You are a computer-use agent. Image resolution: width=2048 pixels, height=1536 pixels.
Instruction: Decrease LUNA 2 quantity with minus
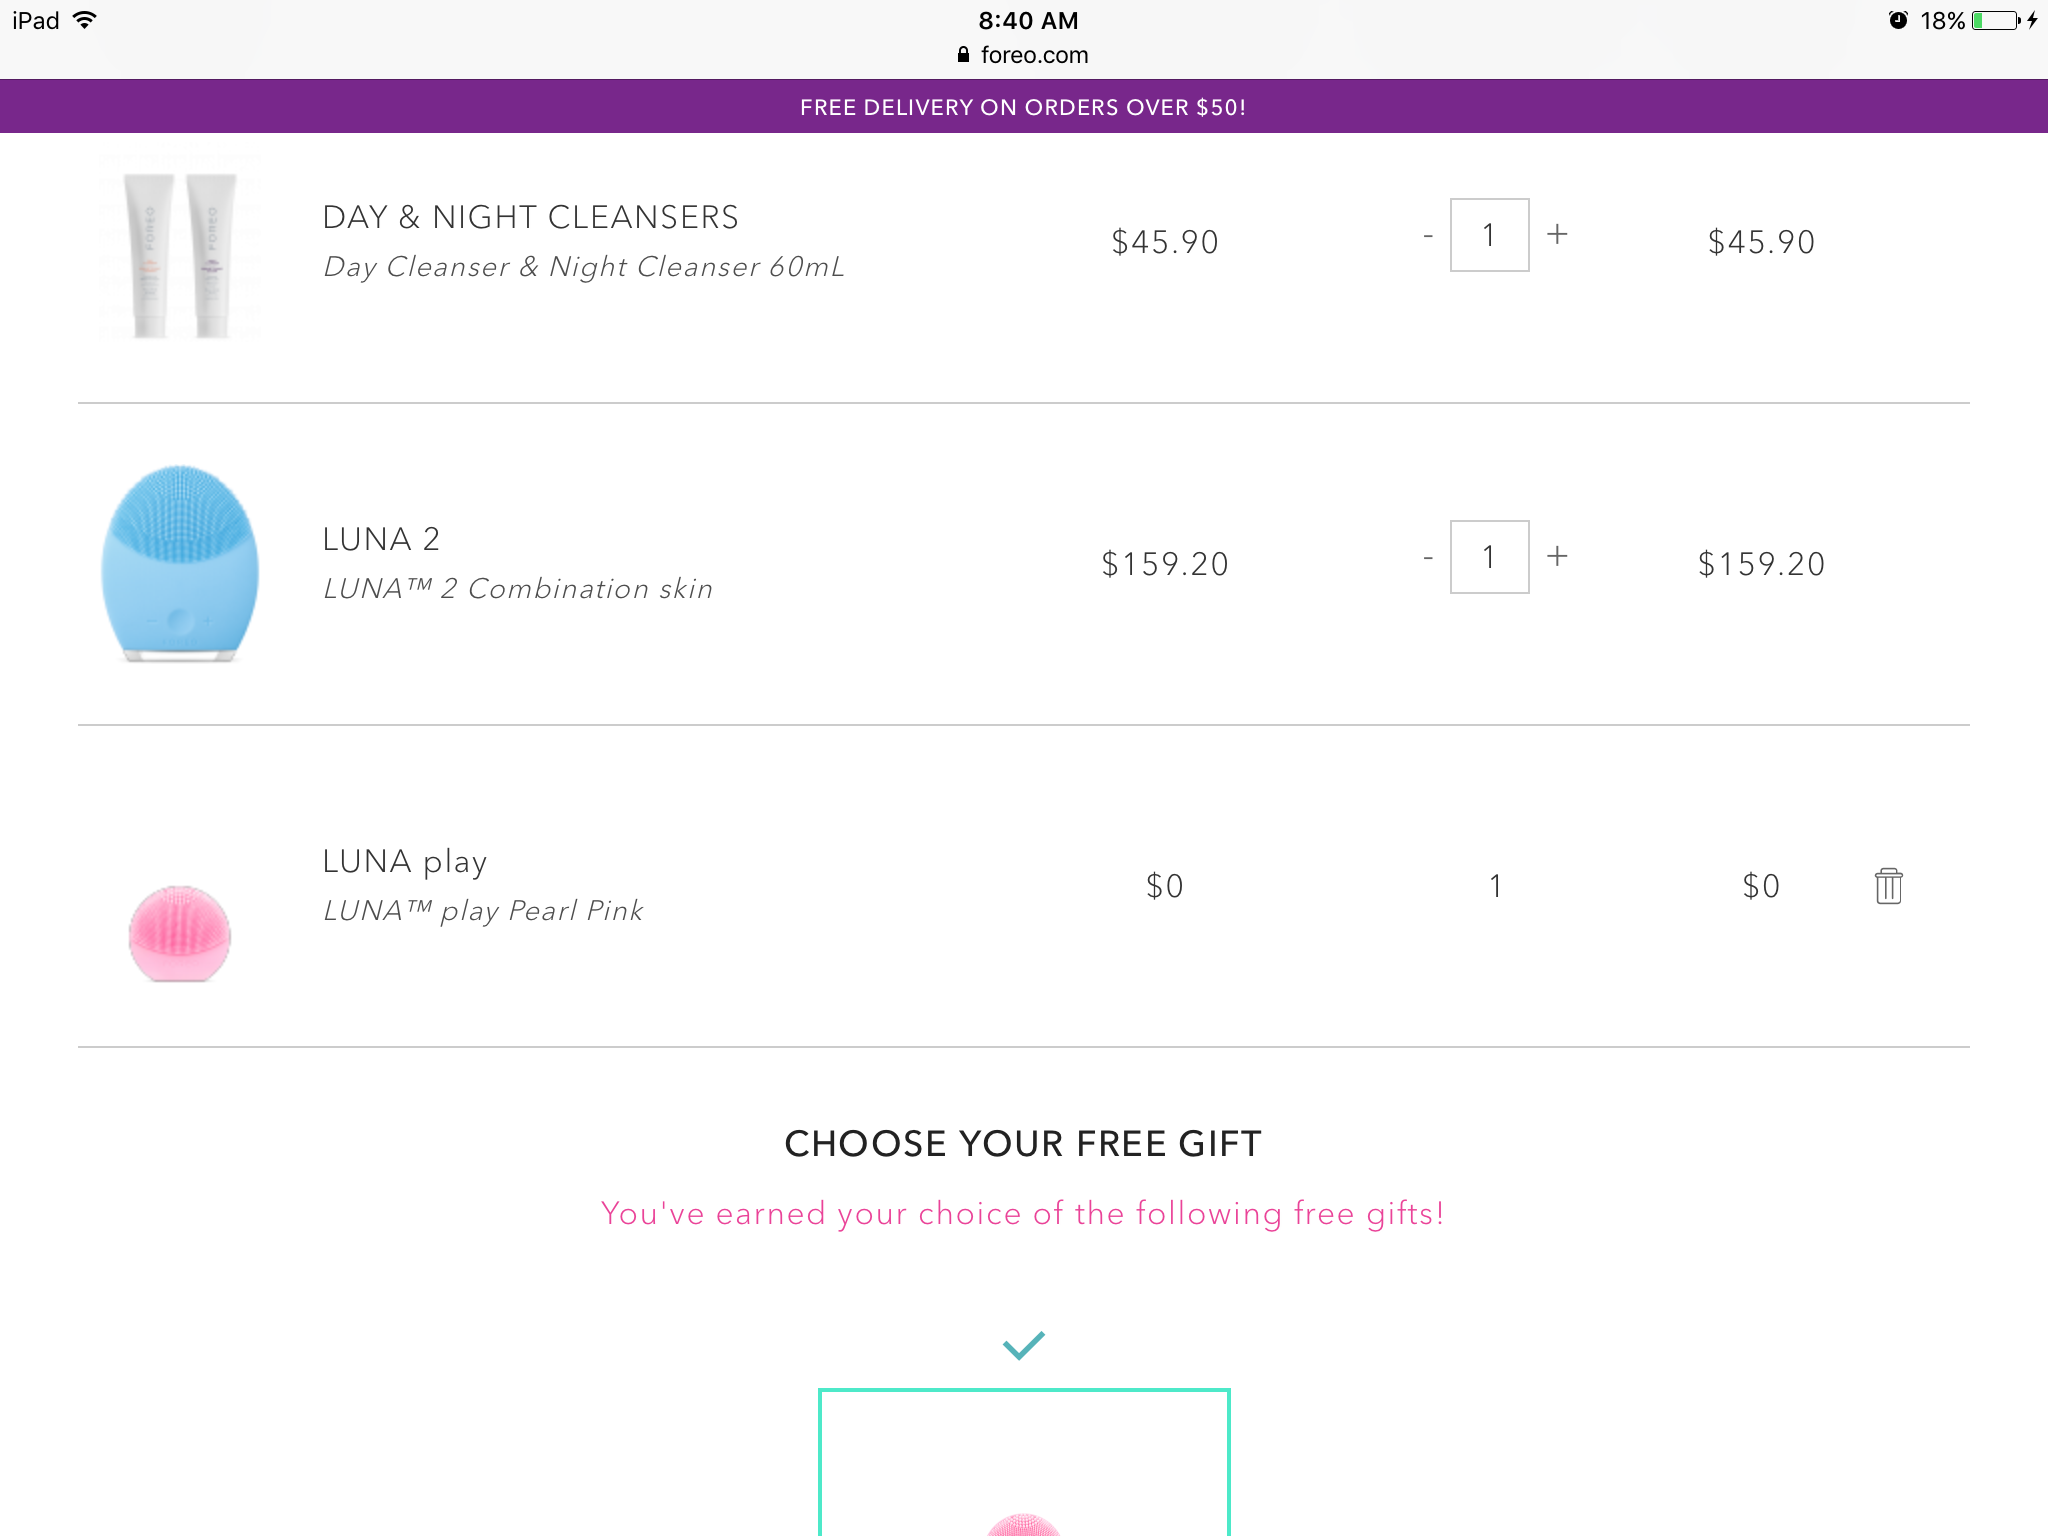1428,558
